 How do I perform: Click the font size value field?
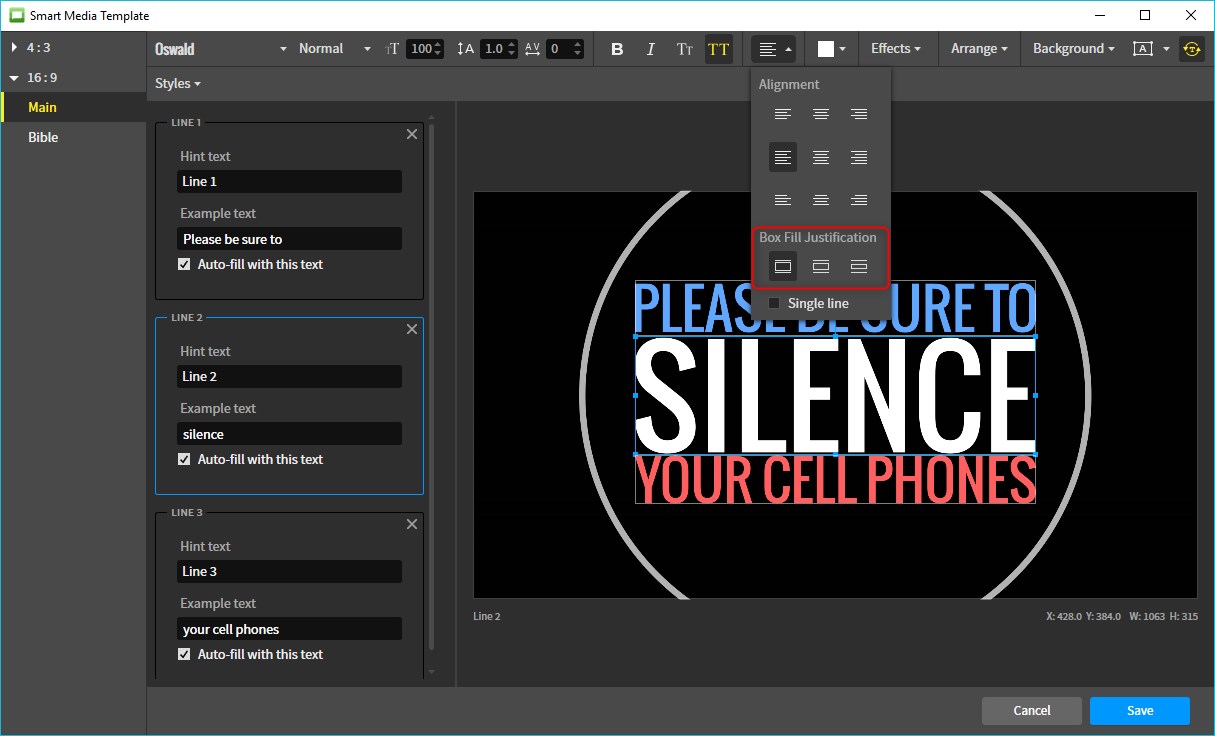click(421, 49)
